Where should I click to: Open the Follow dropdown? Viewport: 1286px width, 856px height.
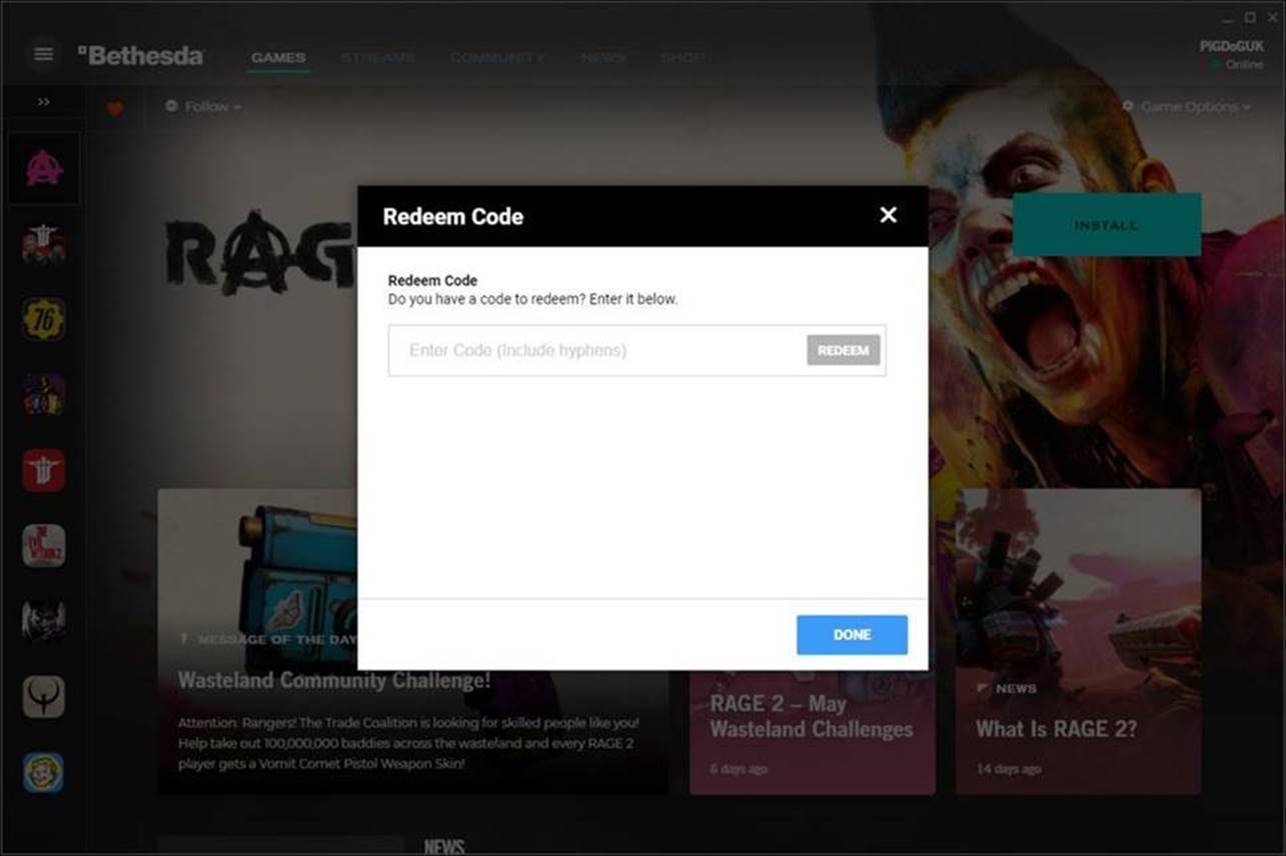[203, 106]
